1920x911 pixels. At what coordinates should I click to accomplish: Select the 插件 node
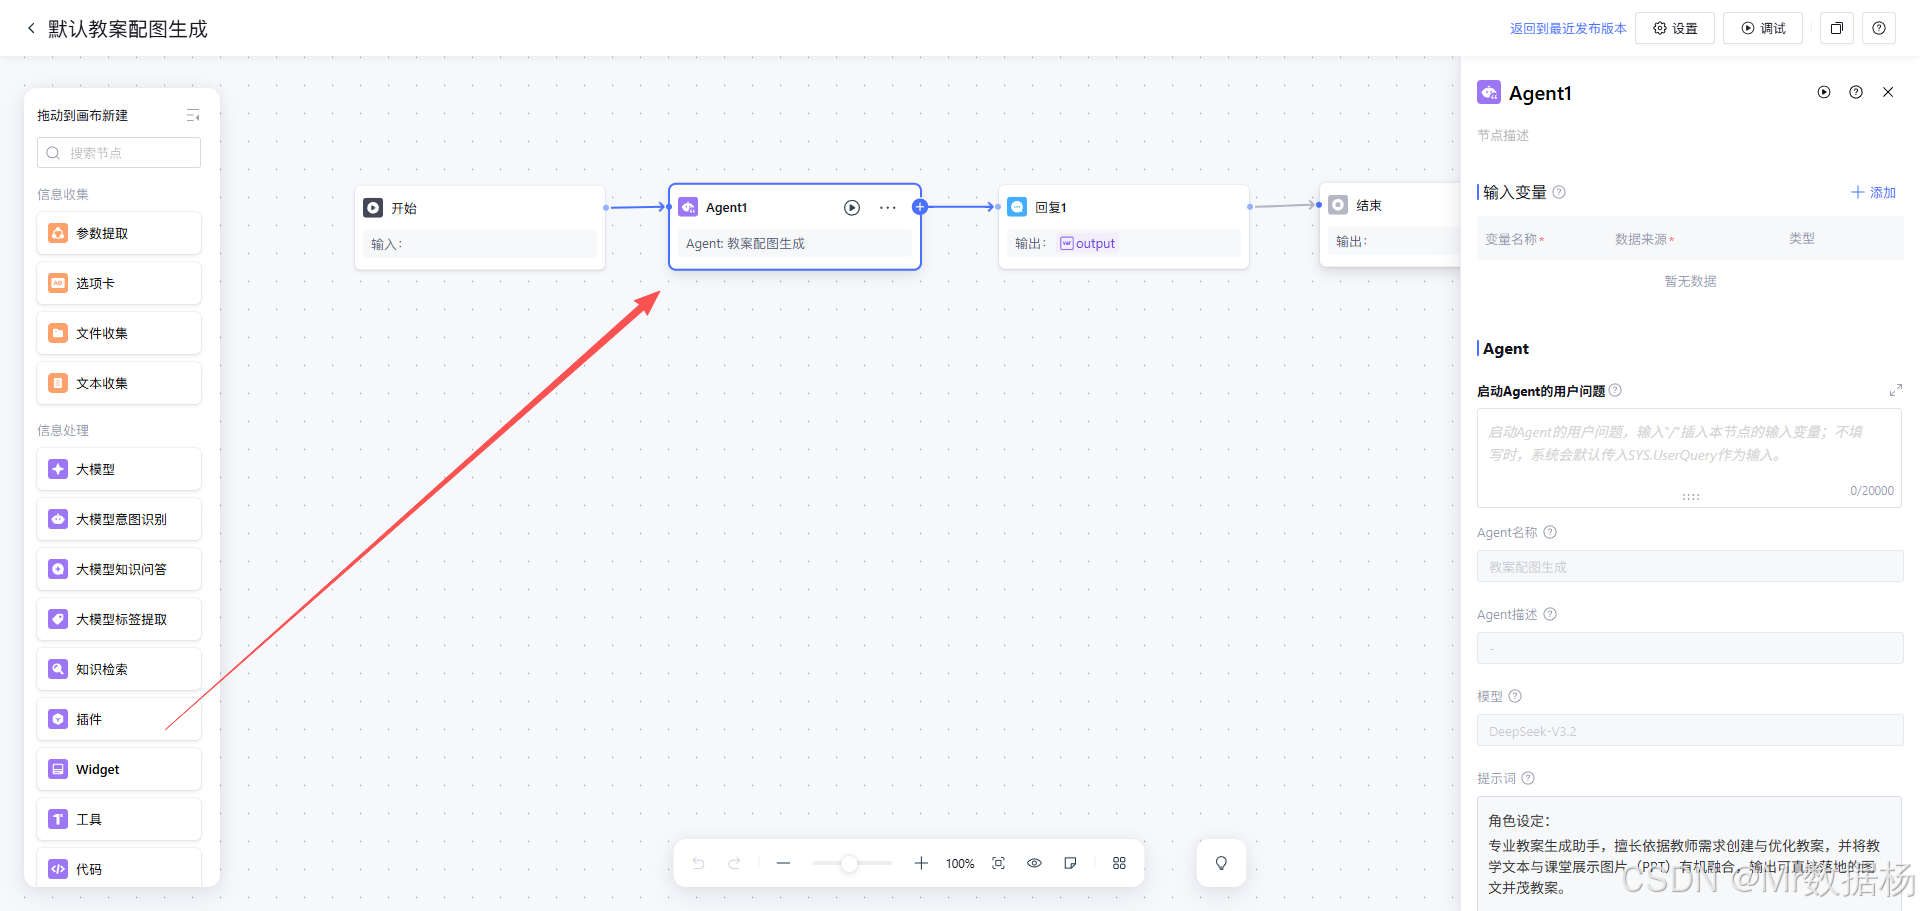coord(119,719)
